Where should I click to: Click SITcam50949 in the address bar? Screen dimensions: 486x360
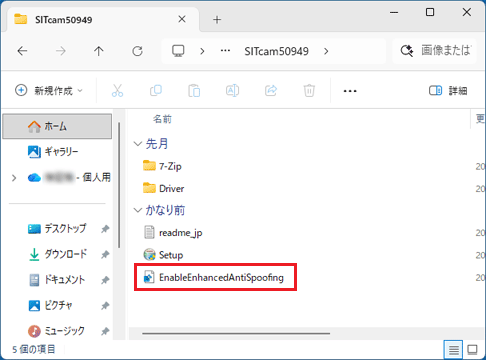click(276, 51)
